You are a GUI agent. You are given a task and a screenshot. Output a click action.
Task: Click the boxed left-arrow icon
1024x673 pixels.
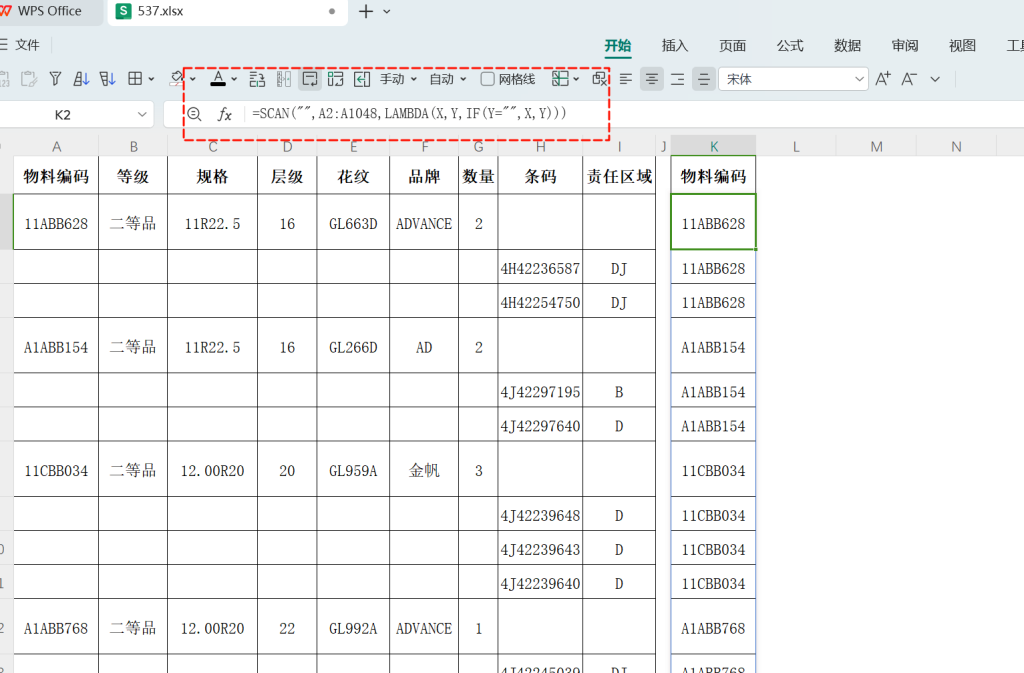(x=362, y=79)
